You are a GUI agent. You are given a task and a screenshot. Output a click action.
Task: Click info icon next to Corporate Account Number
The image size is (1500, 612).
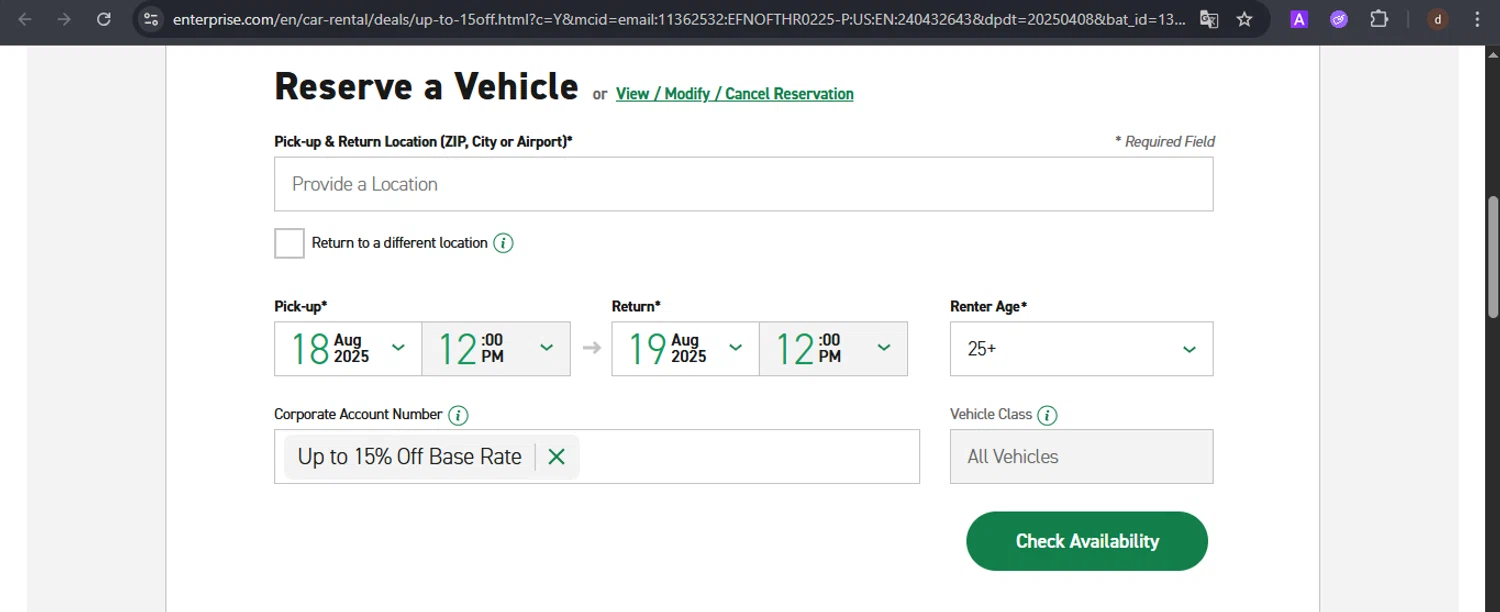click(x=458, y=415)
